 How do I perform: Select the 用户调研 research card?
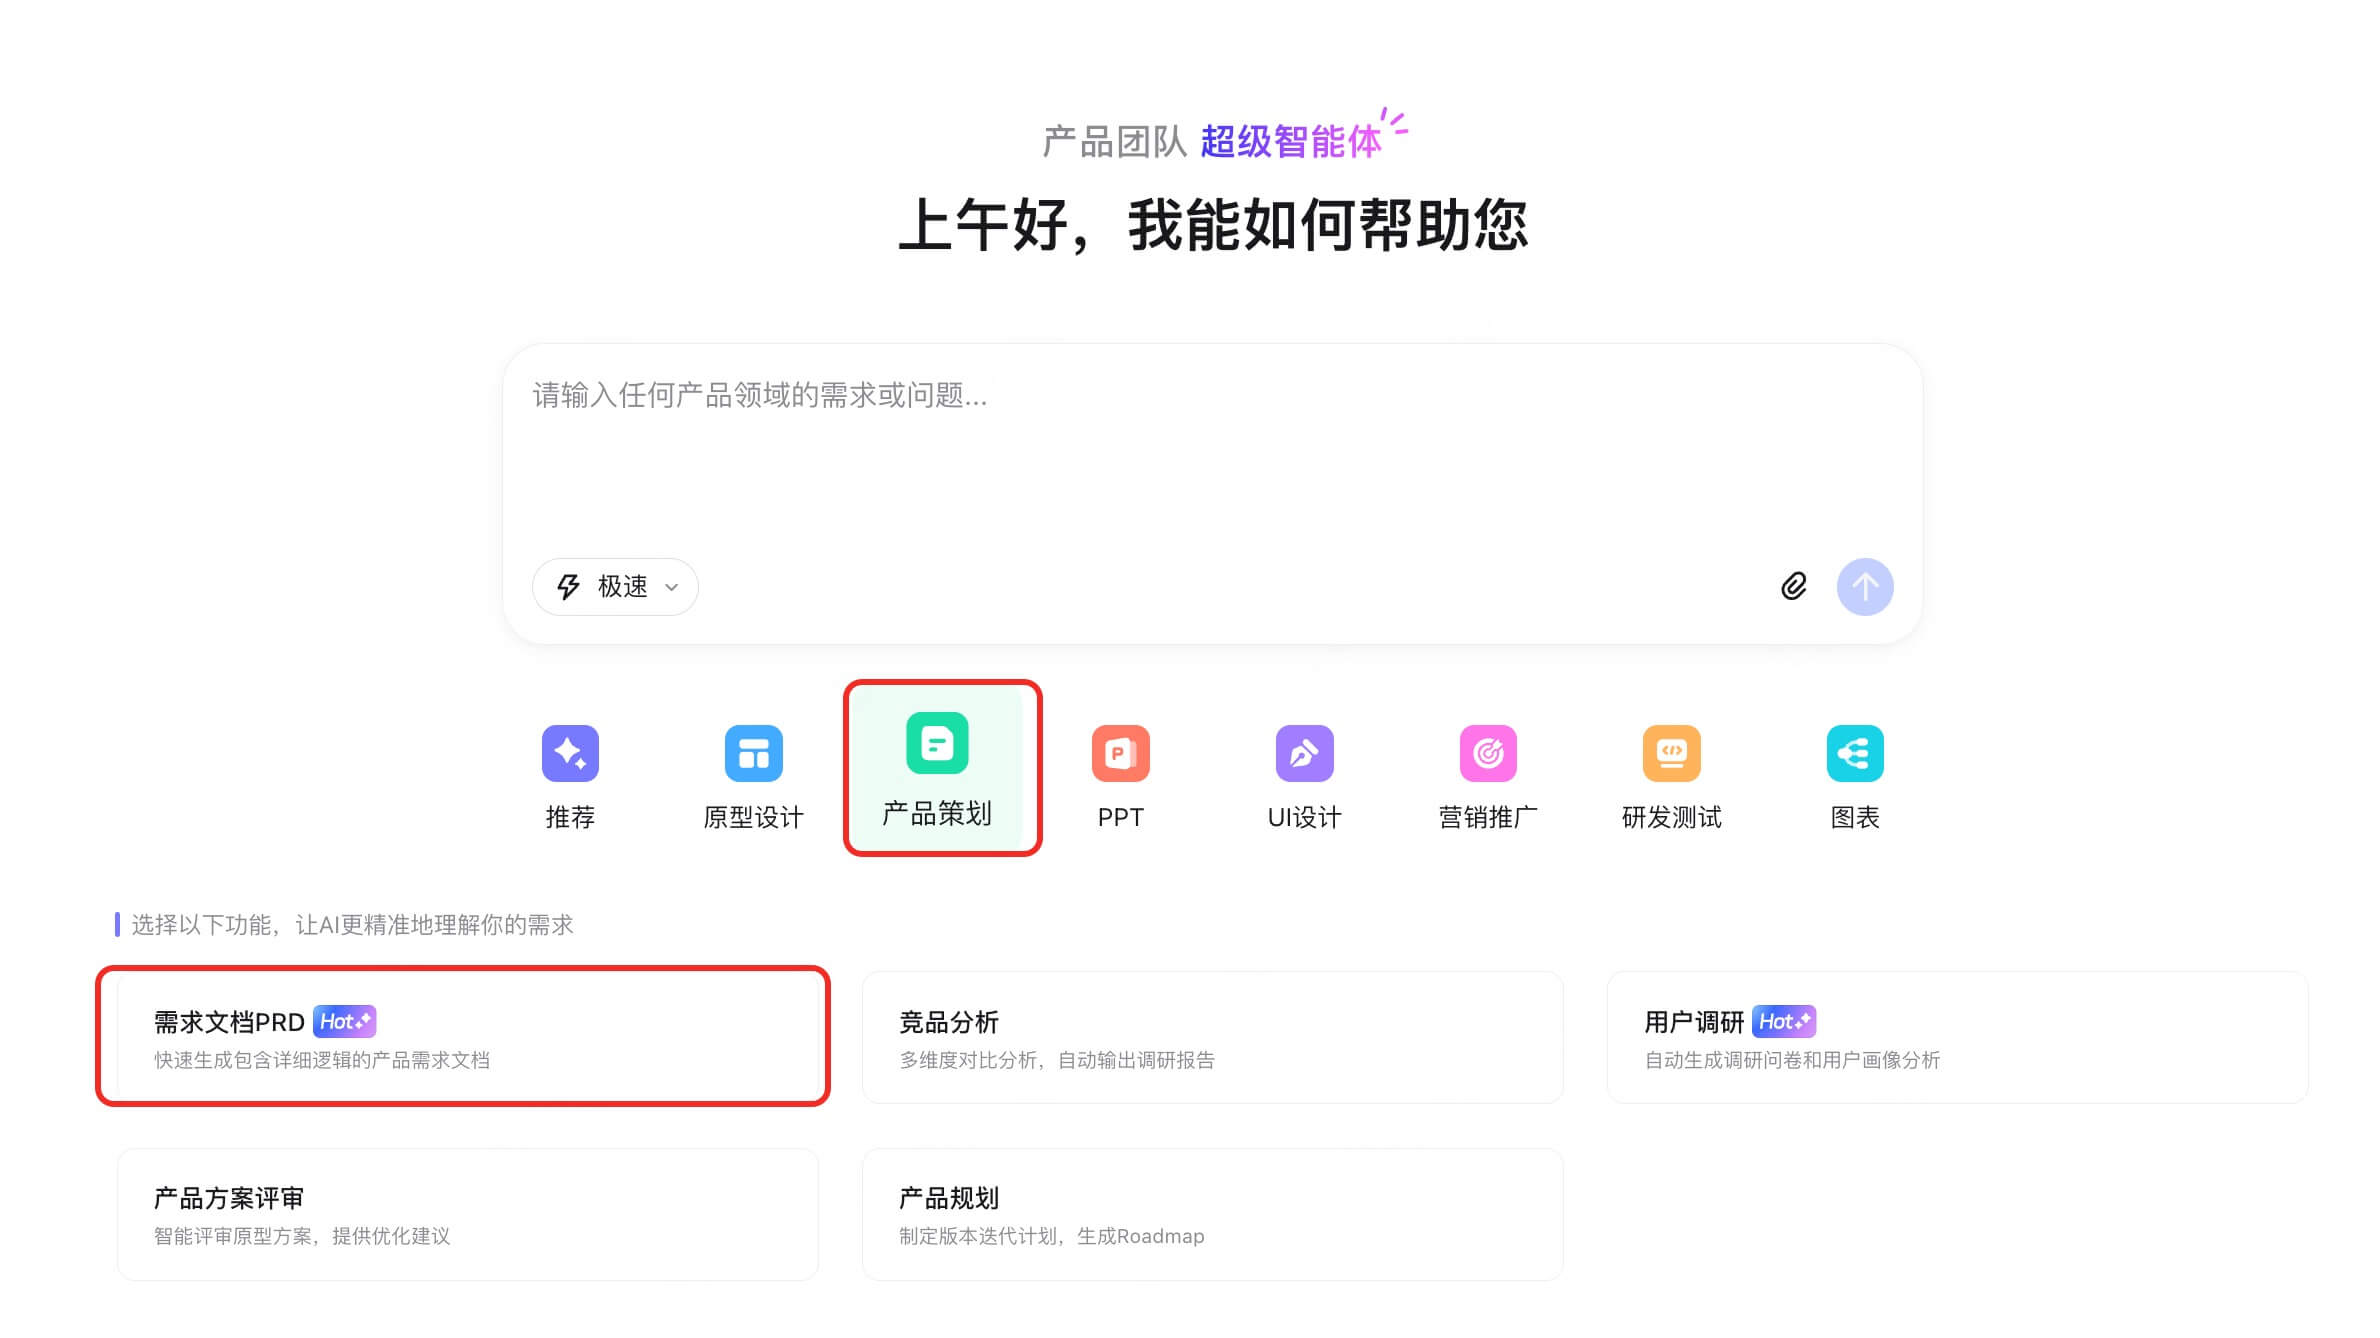coord(1957,1037)
